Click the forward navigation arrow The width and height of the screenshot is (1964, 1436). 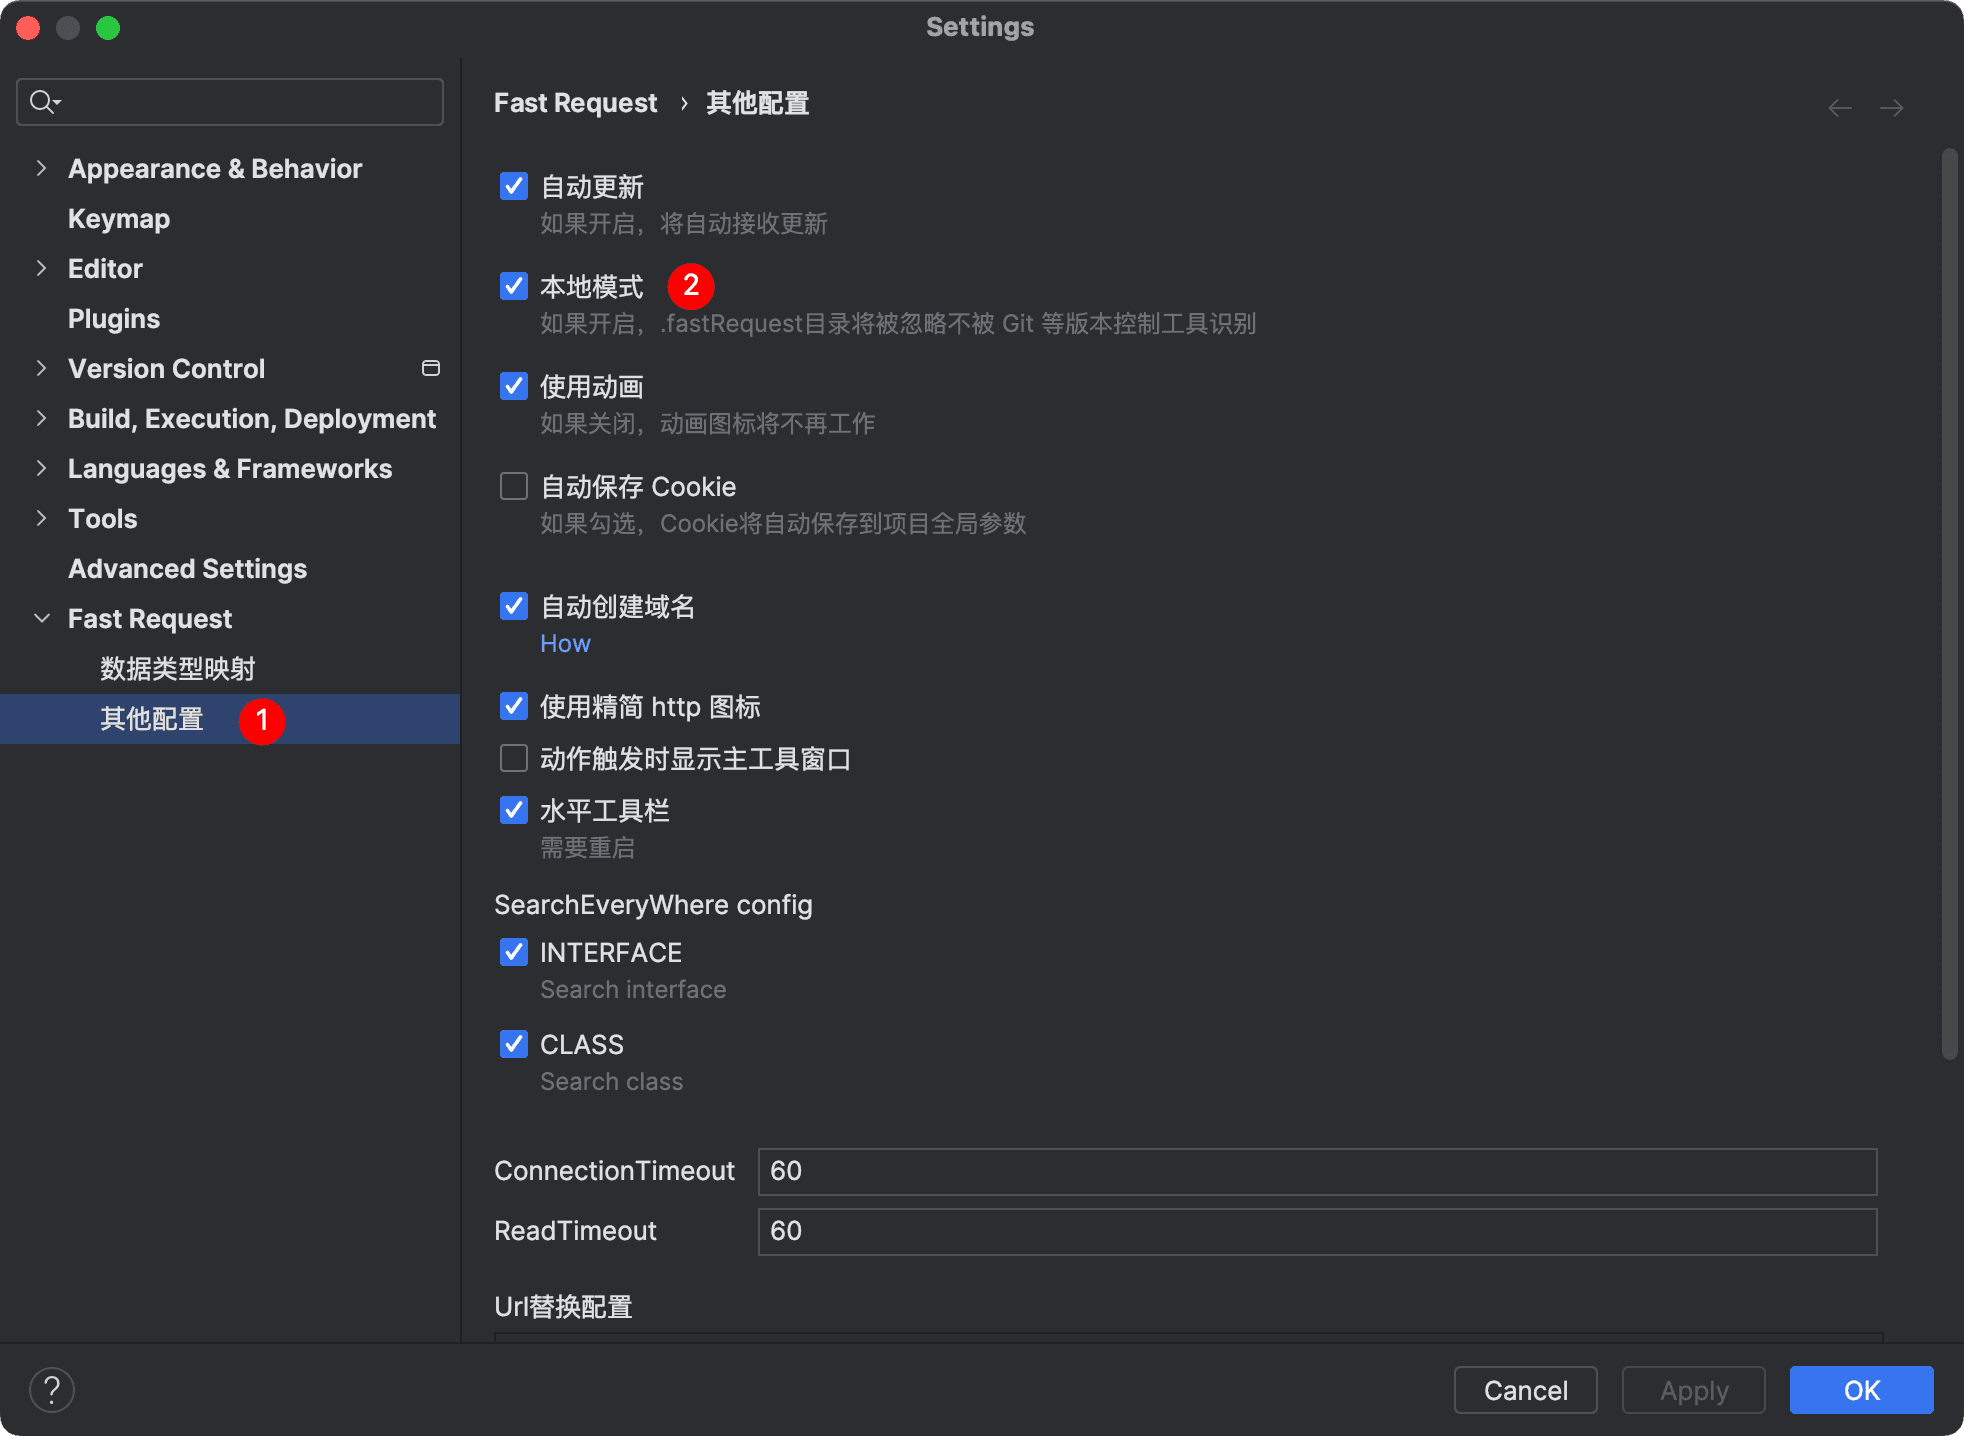tap(1891, 108)
